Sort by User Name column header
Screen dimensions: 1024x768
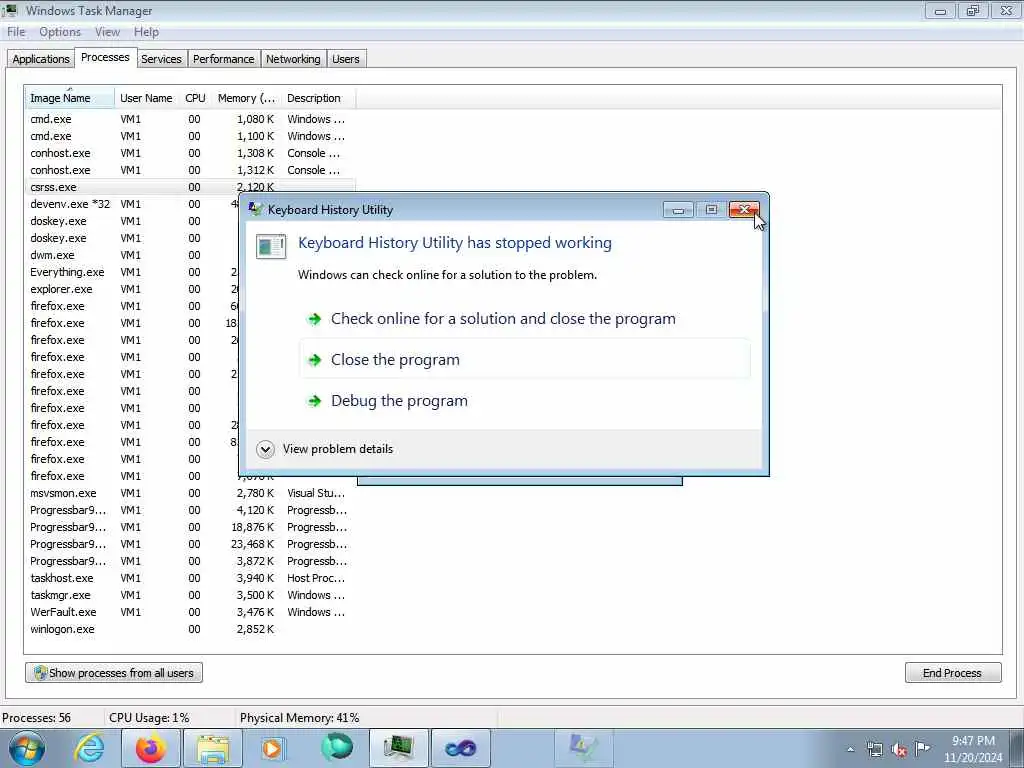tap(146, 98)
